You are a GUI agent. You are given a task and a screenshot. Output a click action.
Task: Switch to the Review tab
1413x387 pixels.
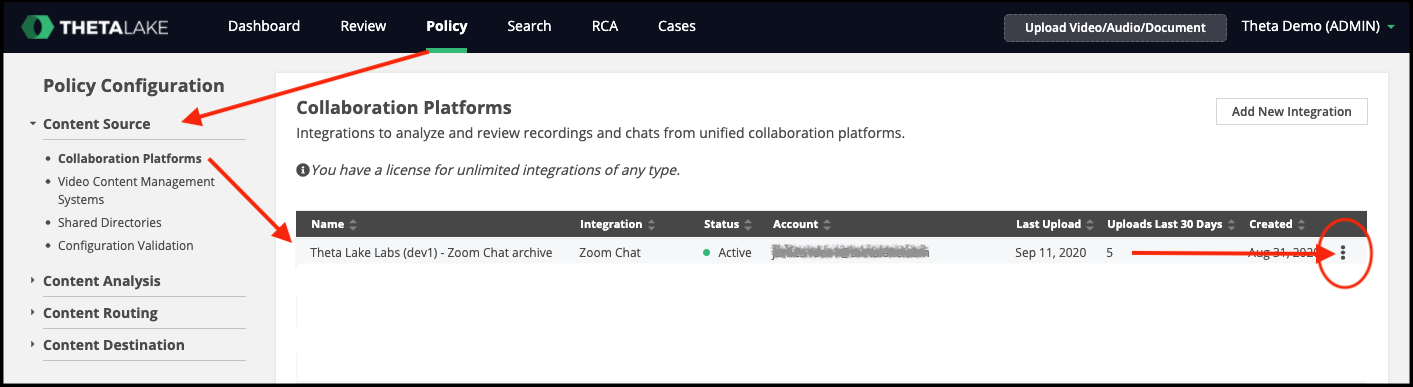363,26
